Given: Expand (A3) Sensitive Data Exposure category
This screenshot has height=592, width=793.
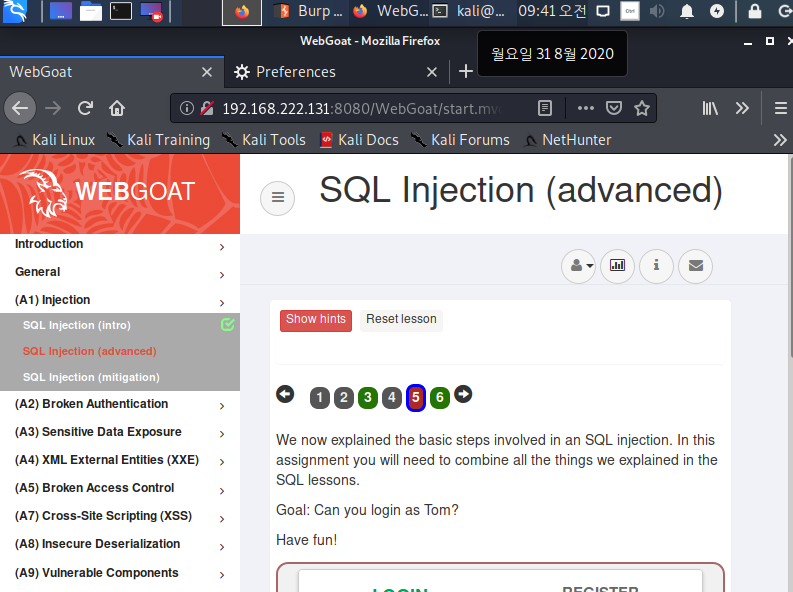Looking at the screenshot, I should 120,432.
